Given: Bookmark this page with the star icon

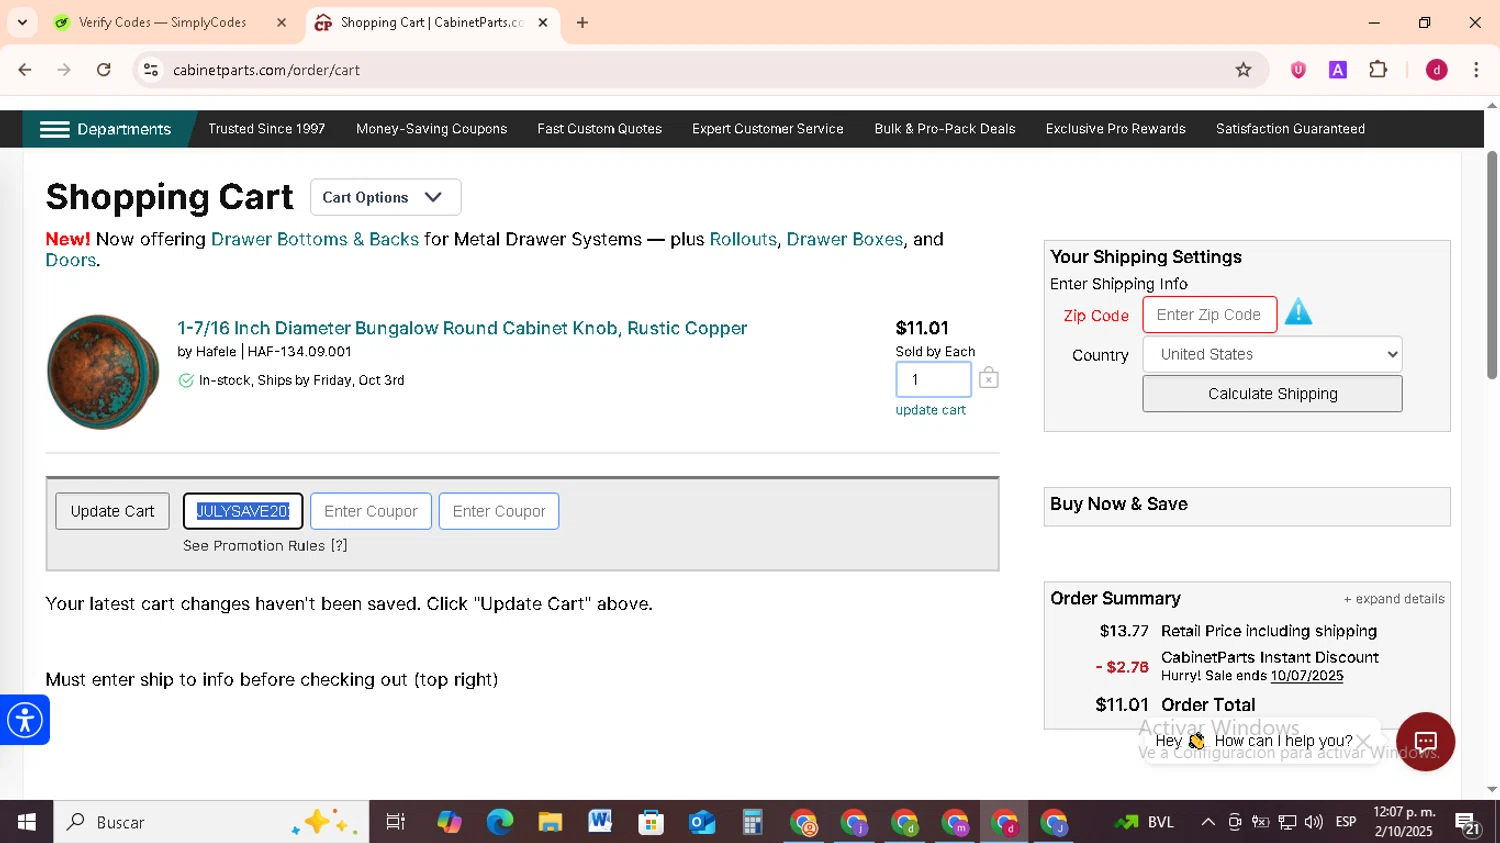Looking at the screenshot, I should coord(1243,70).
